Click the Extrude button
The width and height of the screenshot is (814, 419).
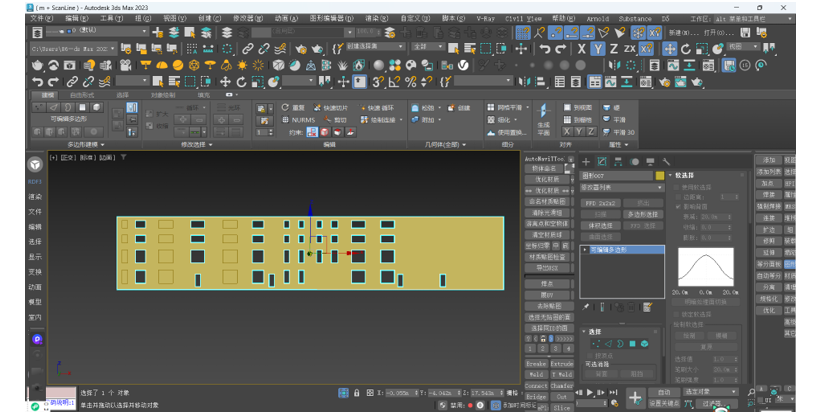pyautogui.click(x=562, y=364)
